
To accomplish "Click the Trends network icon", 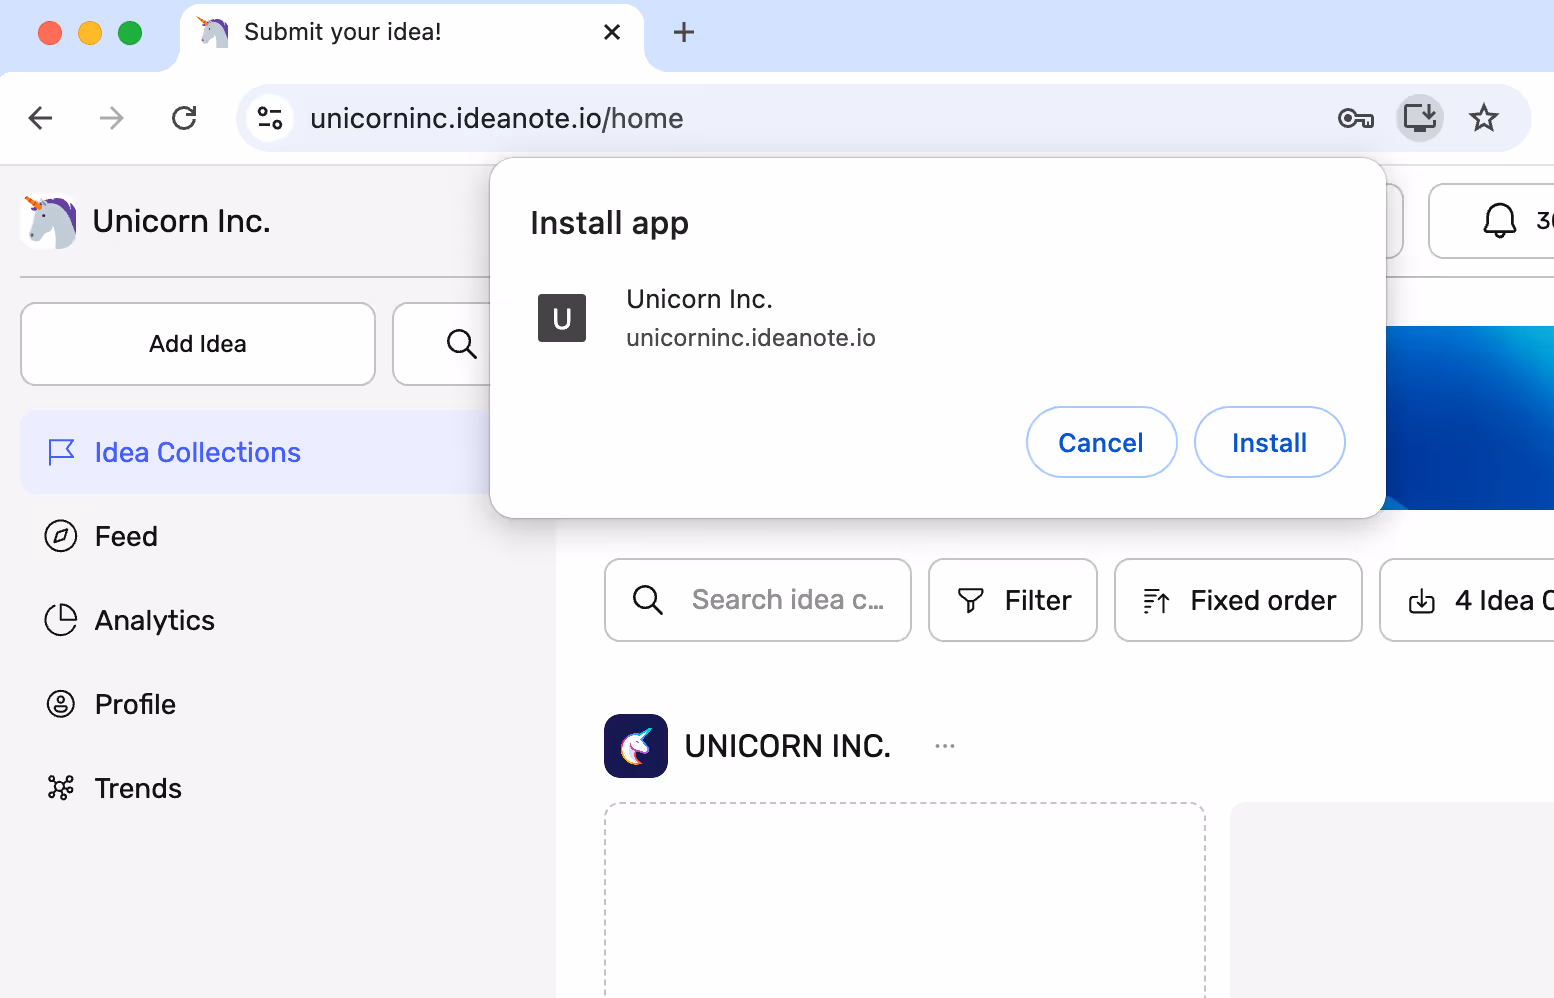I will pos(61,788).
